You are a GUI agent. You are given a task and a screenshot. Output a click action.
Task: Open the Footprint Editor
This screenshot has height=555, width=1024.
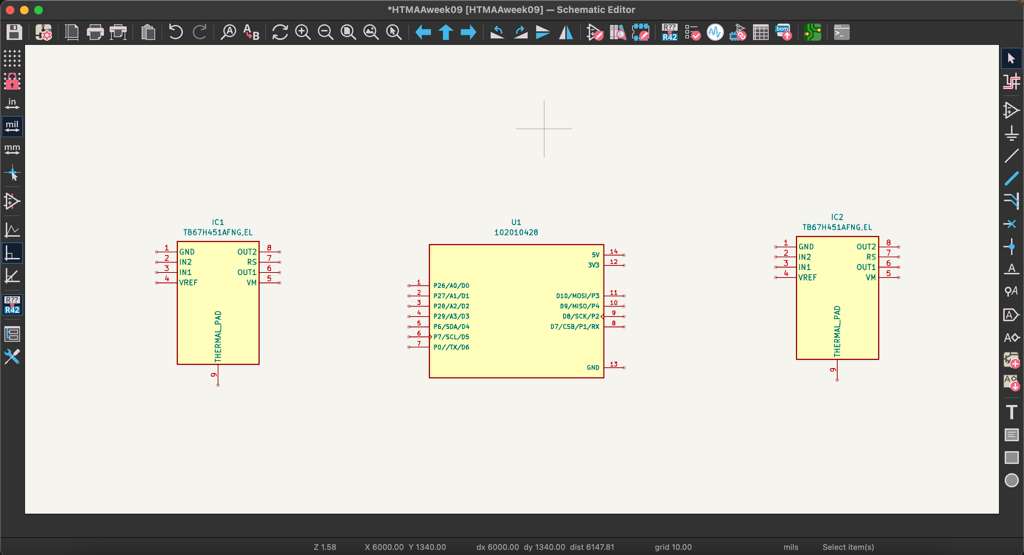[641, 32]
